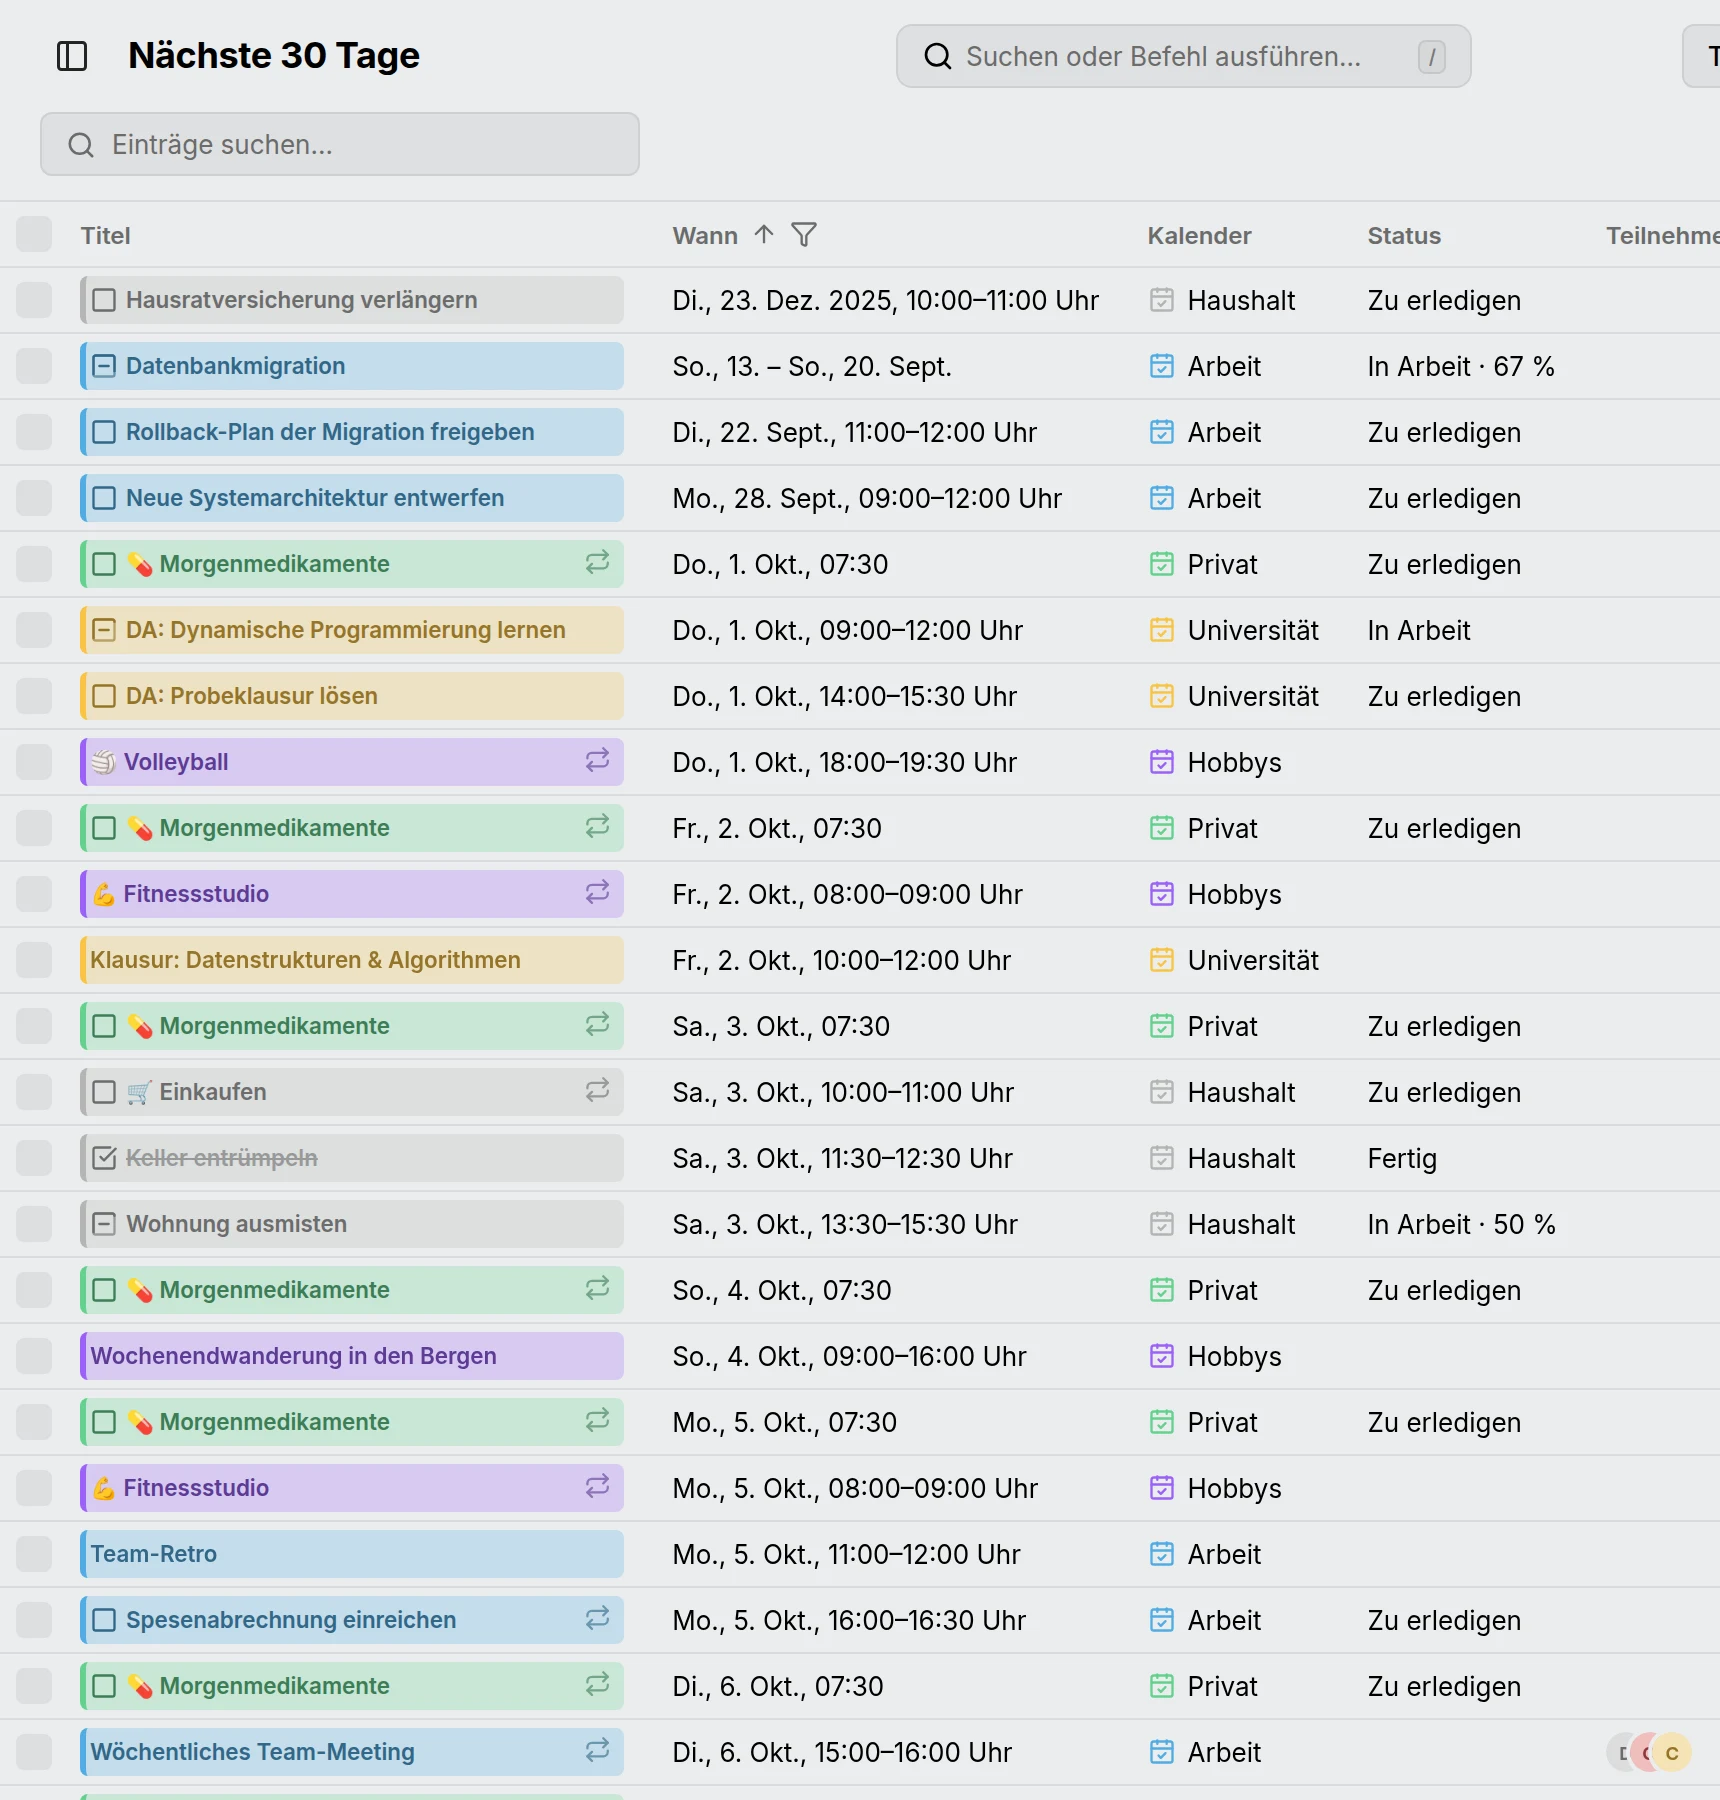The height and width of the screenshot is (1800, 1720).
Task: Open the Wann column filter icon
Action: [804, 235]
